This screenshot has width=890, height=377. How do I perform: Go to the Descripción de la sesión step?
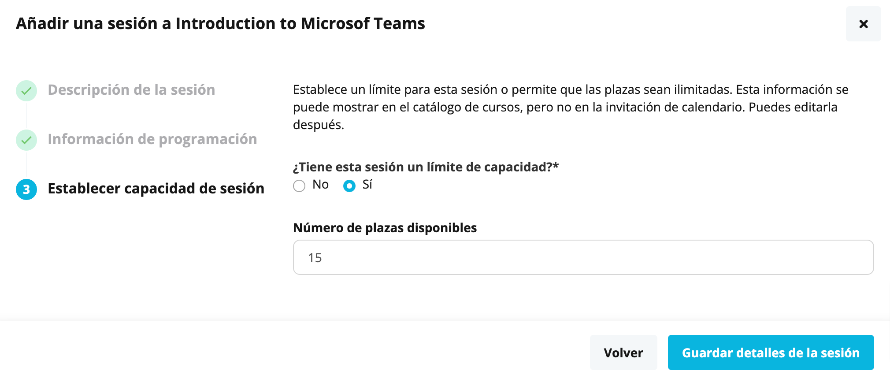131,90
